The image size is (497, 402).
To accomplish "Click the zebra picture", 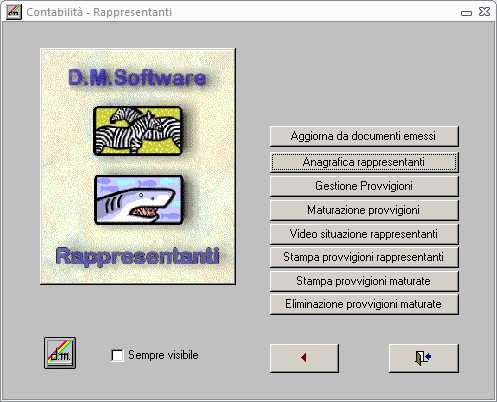I will 138,131.
